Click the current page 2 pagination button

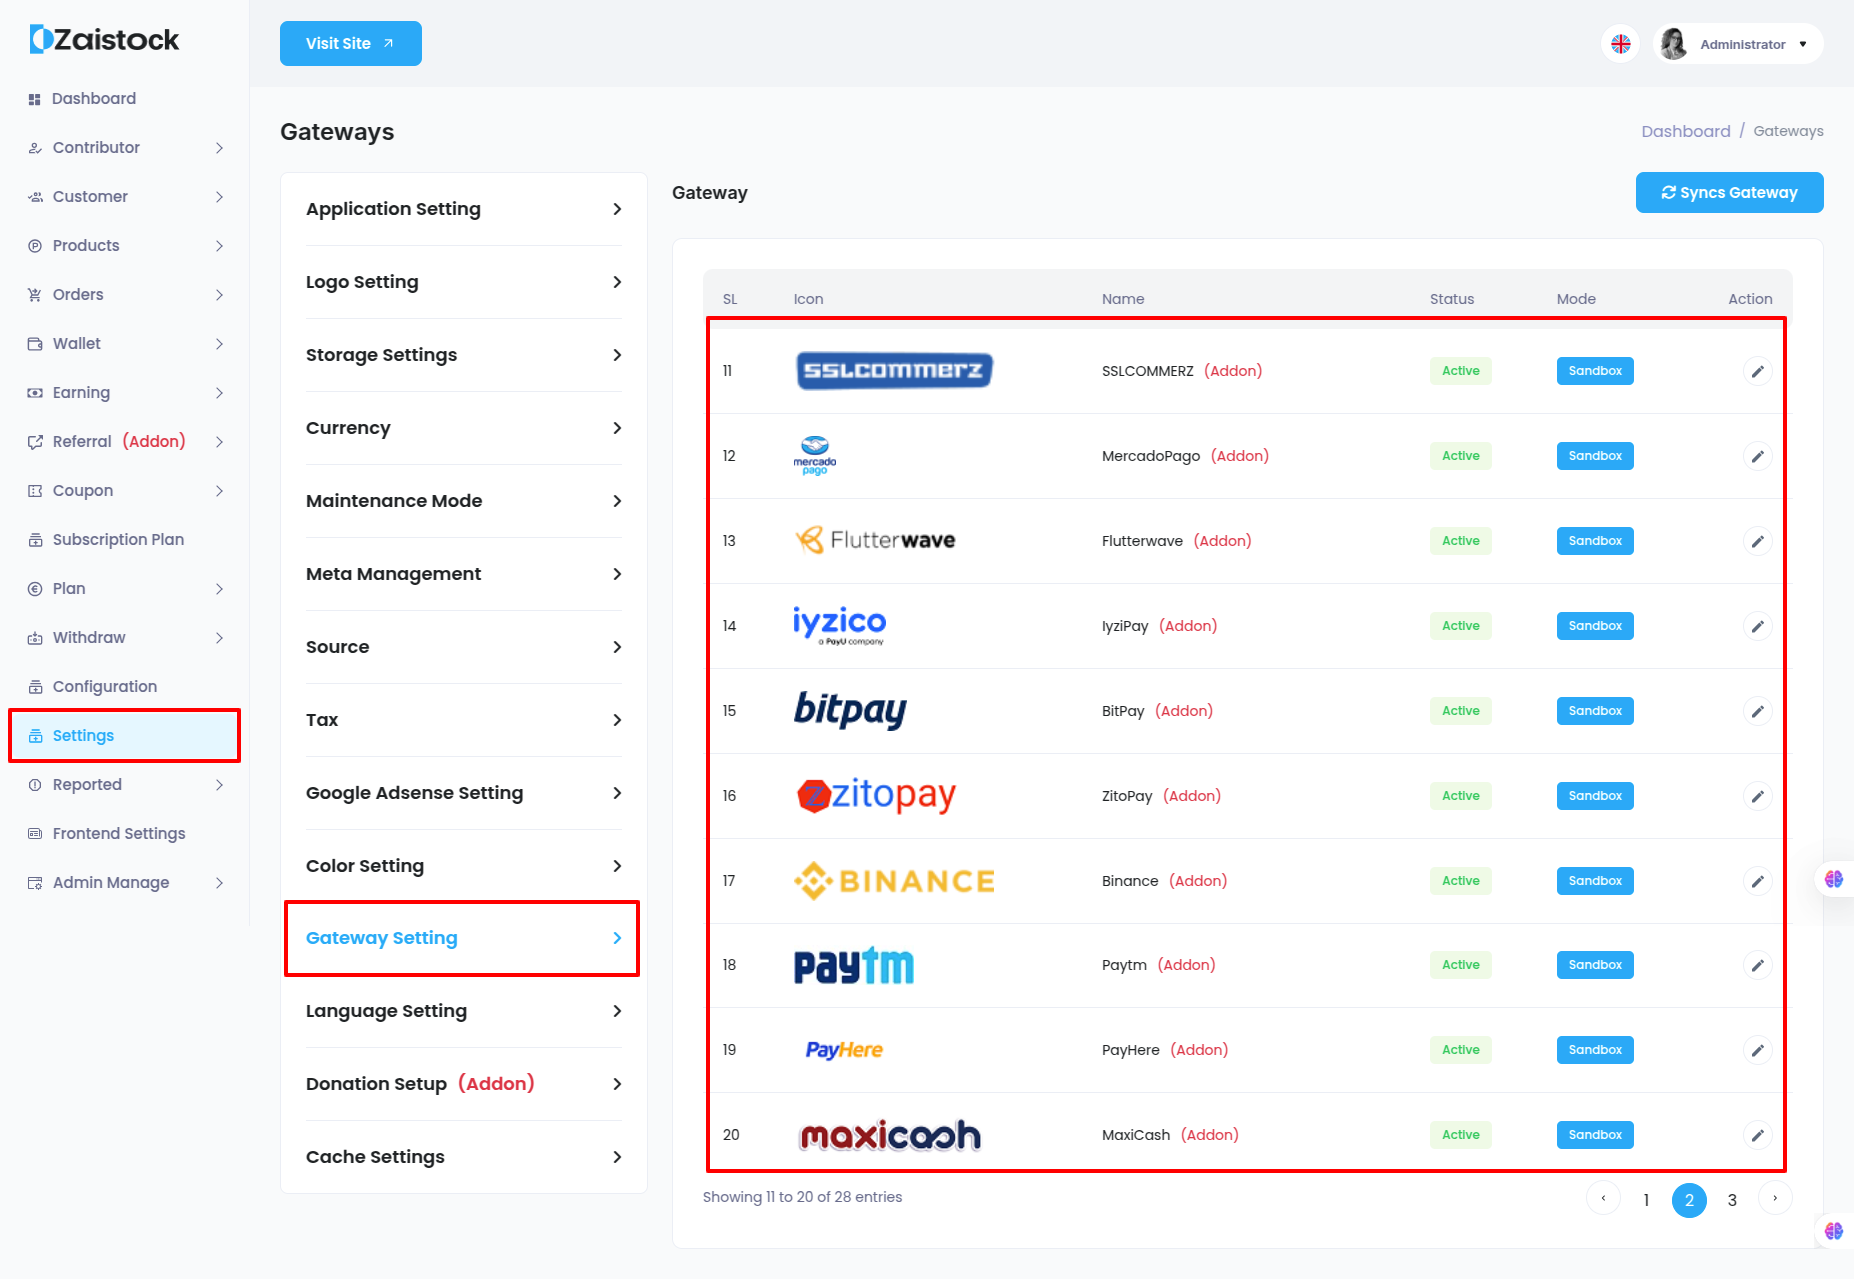(x=1689, y=1199)
